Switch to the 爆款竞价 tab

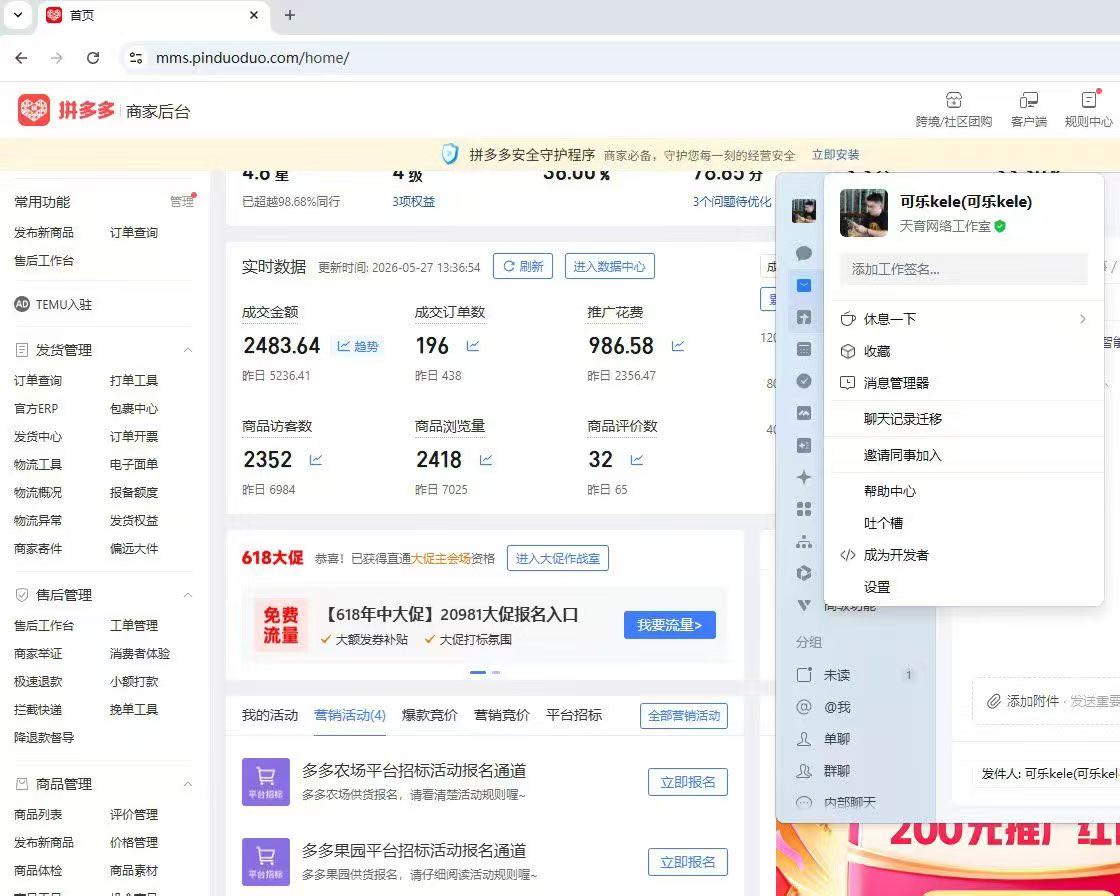(x=429, y=715)
